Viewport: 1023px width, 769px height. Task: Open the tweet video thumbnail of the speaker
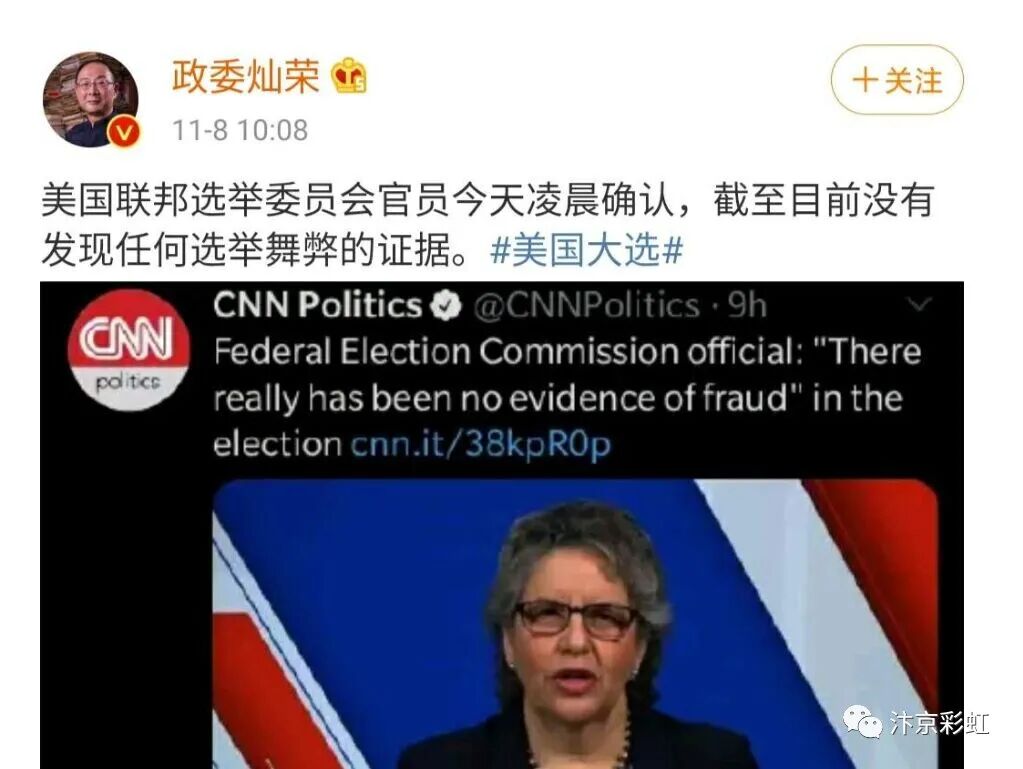[575, 624]
